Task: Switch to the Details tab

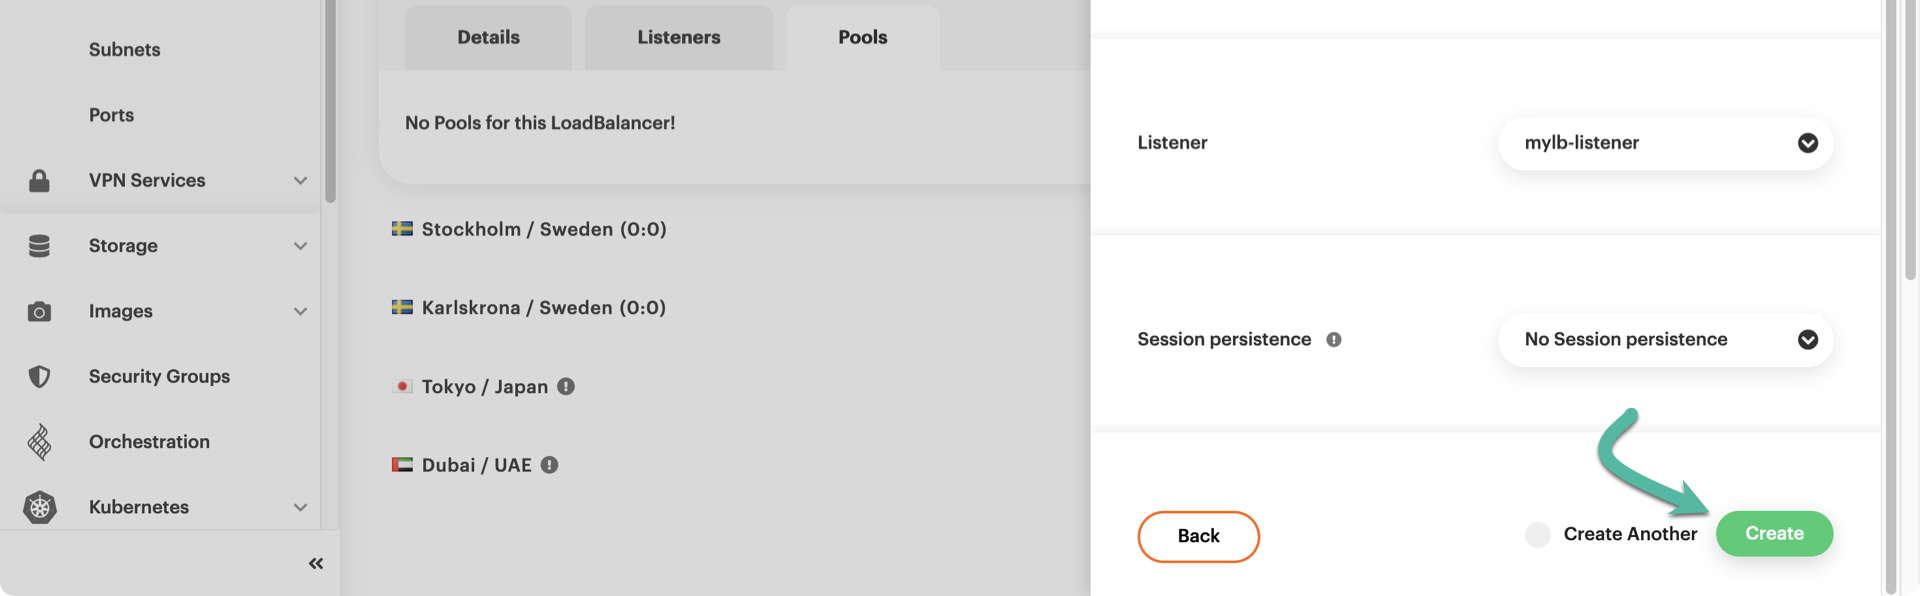Action: 488,38
